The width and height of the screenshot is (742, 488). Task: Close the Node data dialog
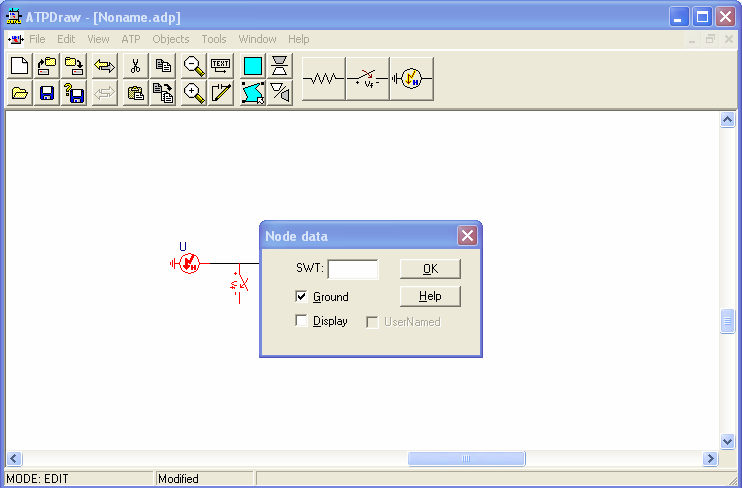(468, 235)
